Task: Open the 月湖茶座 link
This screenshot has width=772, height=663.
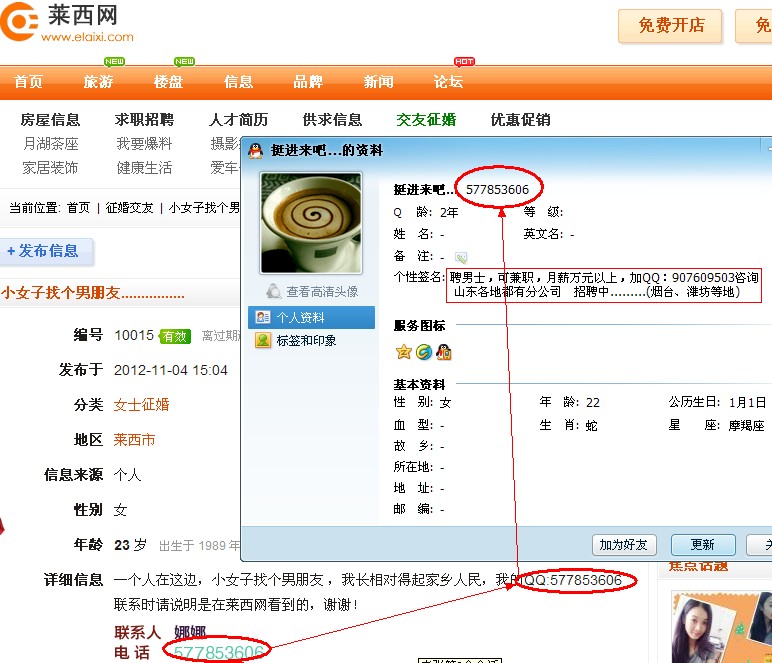Action: click(51, 144)
